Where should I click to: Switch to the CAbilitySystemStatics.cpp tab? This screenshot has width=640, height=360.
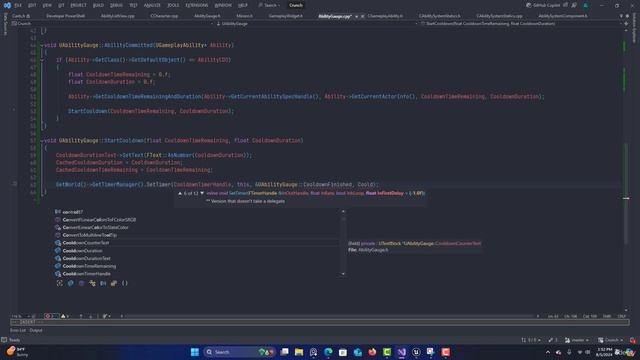pos(499,16)
